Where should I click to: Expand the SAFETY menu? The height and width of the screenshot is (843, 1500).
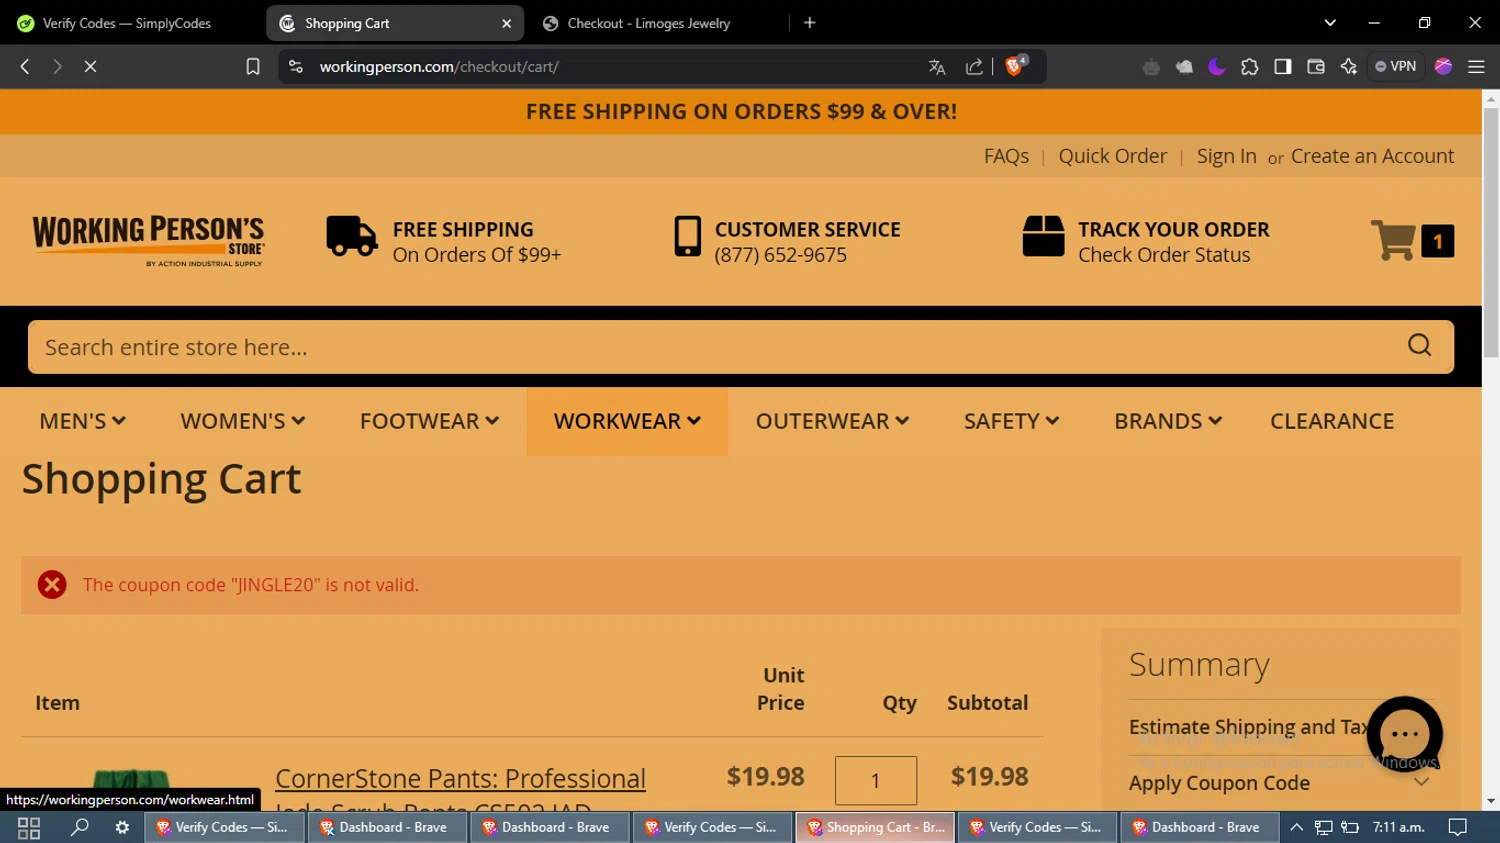click(1012, 421)
